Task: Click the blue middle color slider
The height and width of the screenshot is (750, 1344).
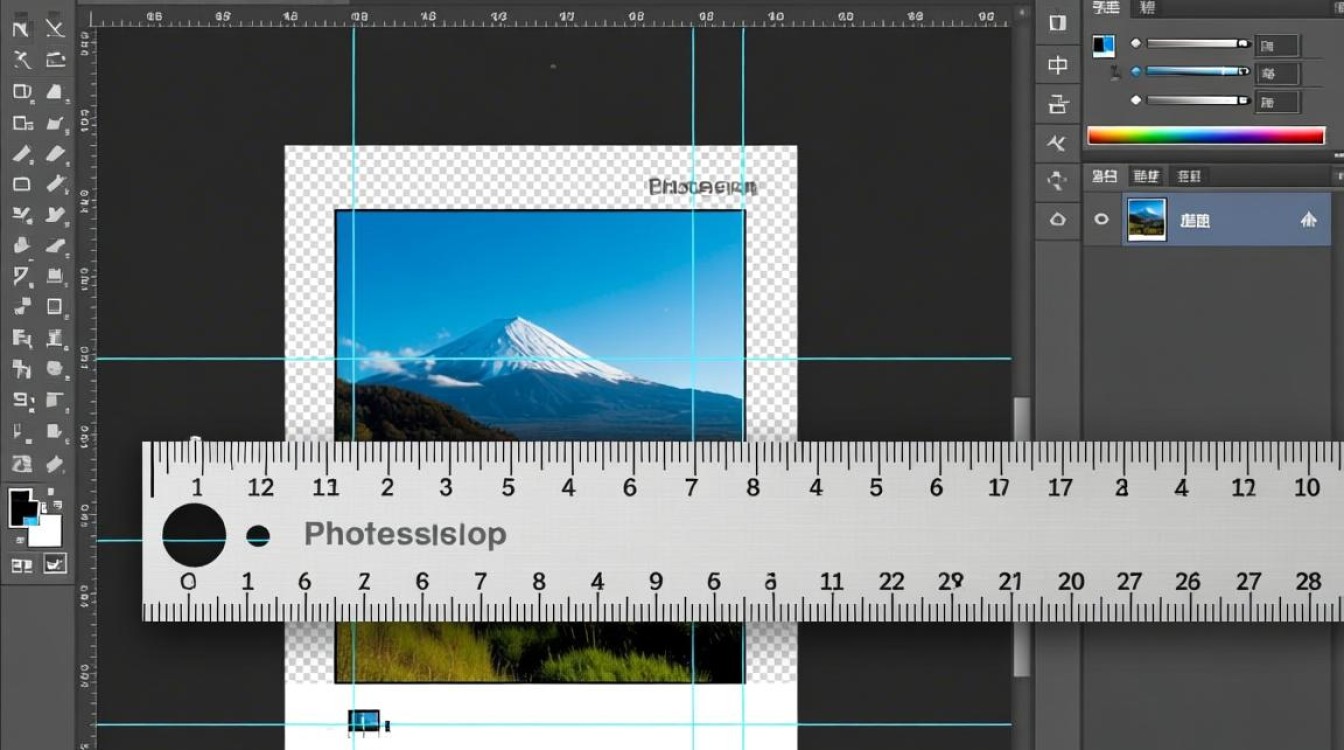Action: pos(1198,72)
